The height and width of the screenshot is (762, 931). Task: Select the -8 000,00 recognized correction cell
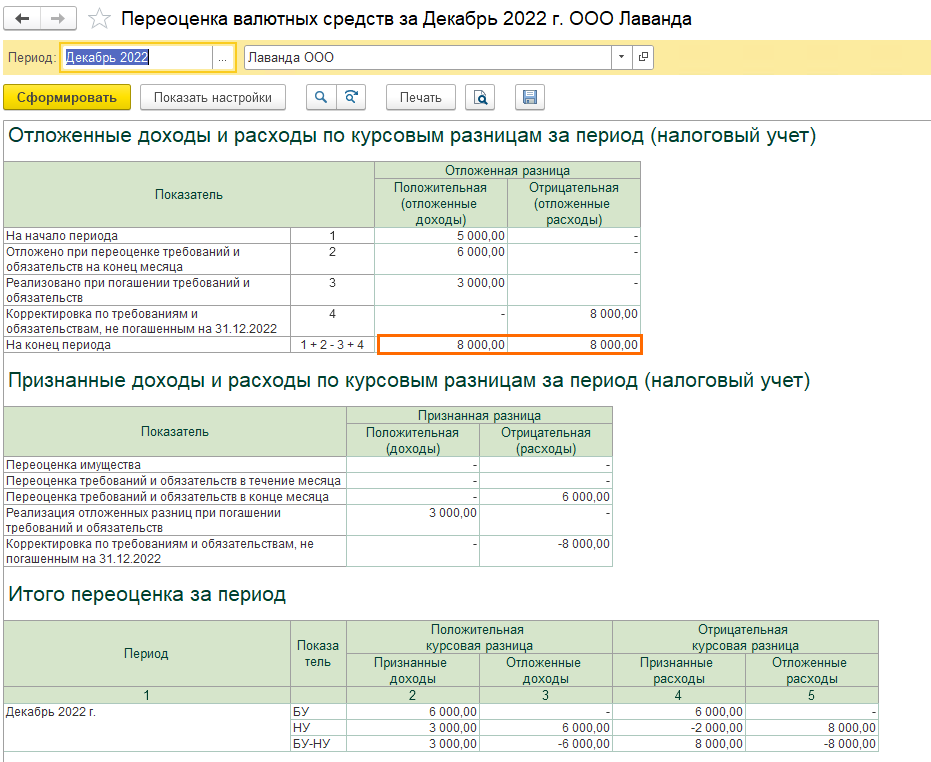tap(546, 551)
